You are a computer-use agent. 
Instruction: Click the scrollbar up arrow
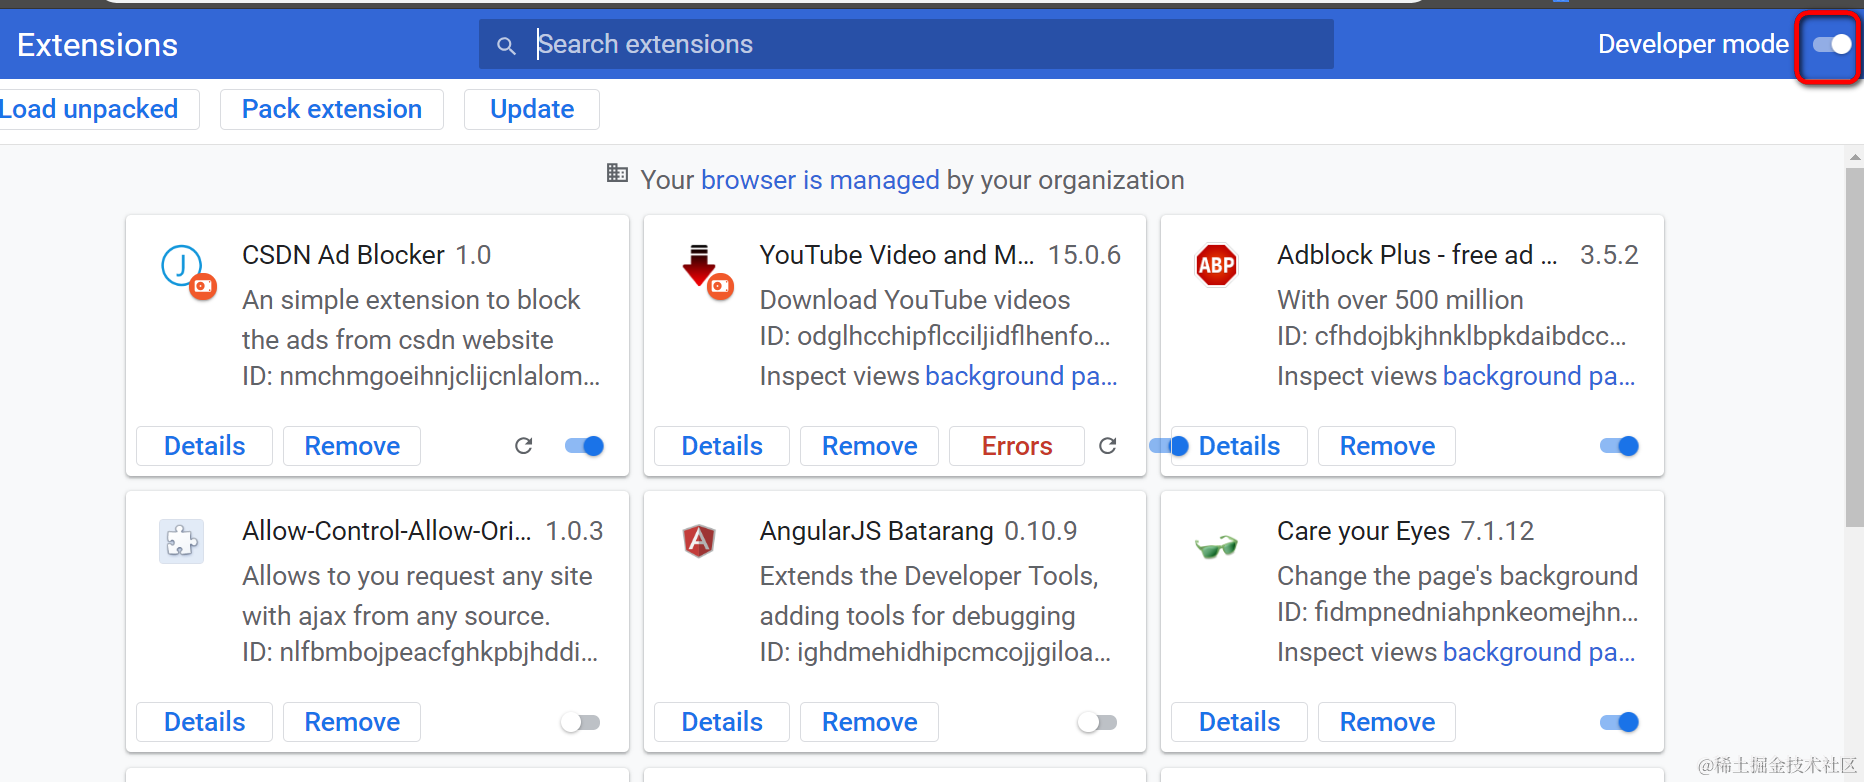click(1855, 157)
